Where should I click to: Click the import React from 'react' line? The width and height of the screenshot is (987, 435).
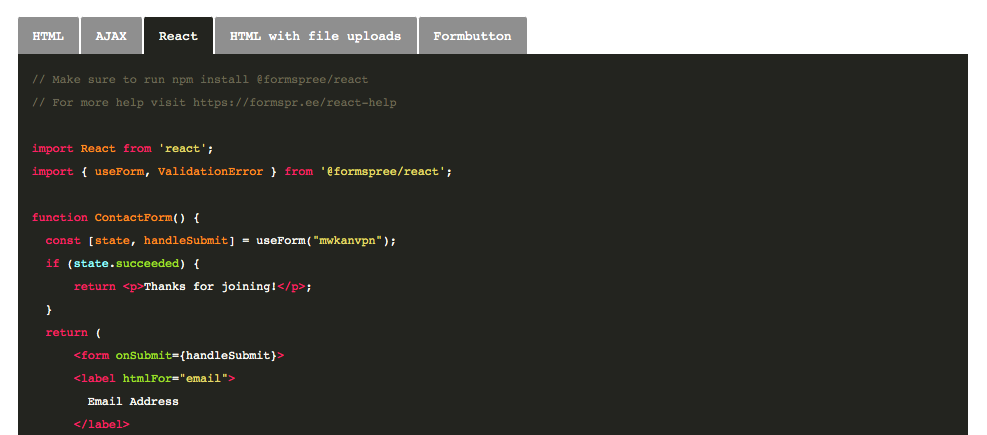(123, 149)
